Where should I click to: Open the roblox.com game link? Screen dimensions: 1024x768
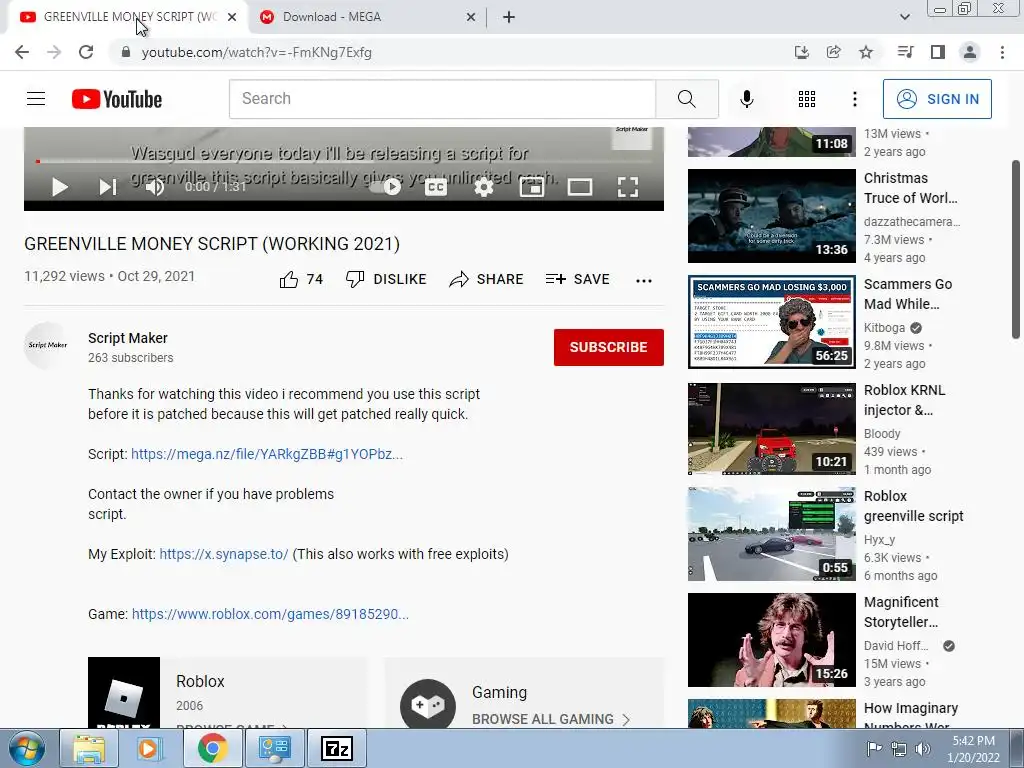(x=270, y=614)
